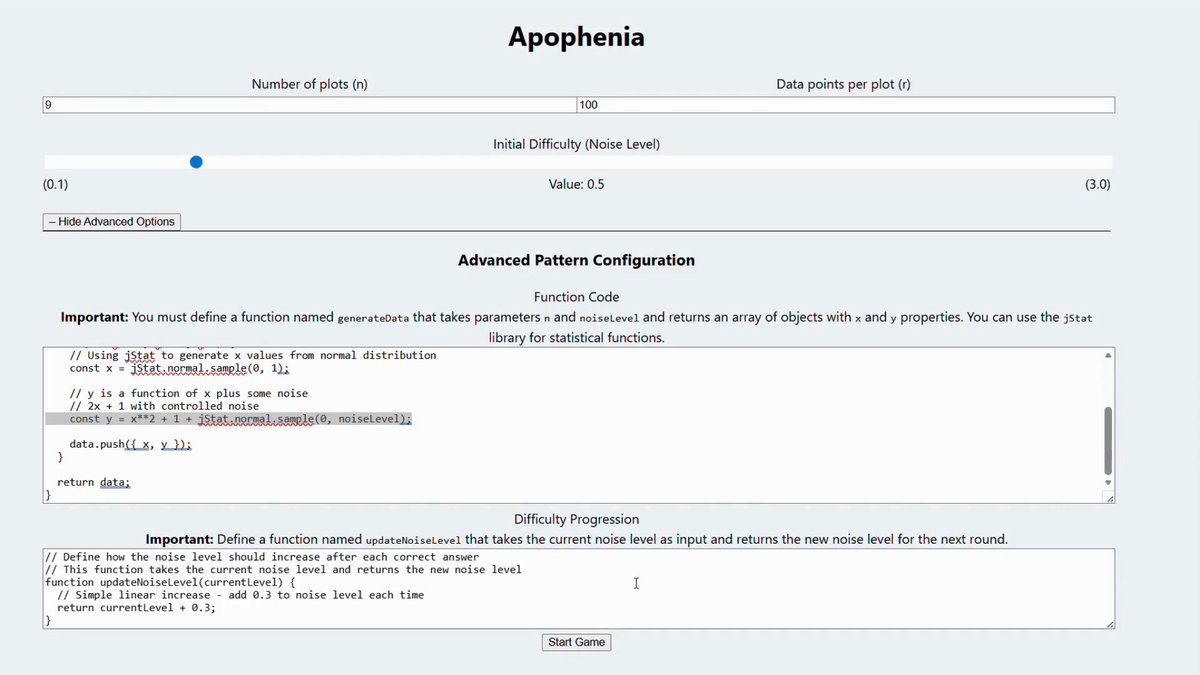Viewport: 1200px width, 675px height.
Task: Focus the Number of plots input field
Action: click(310, 105)
